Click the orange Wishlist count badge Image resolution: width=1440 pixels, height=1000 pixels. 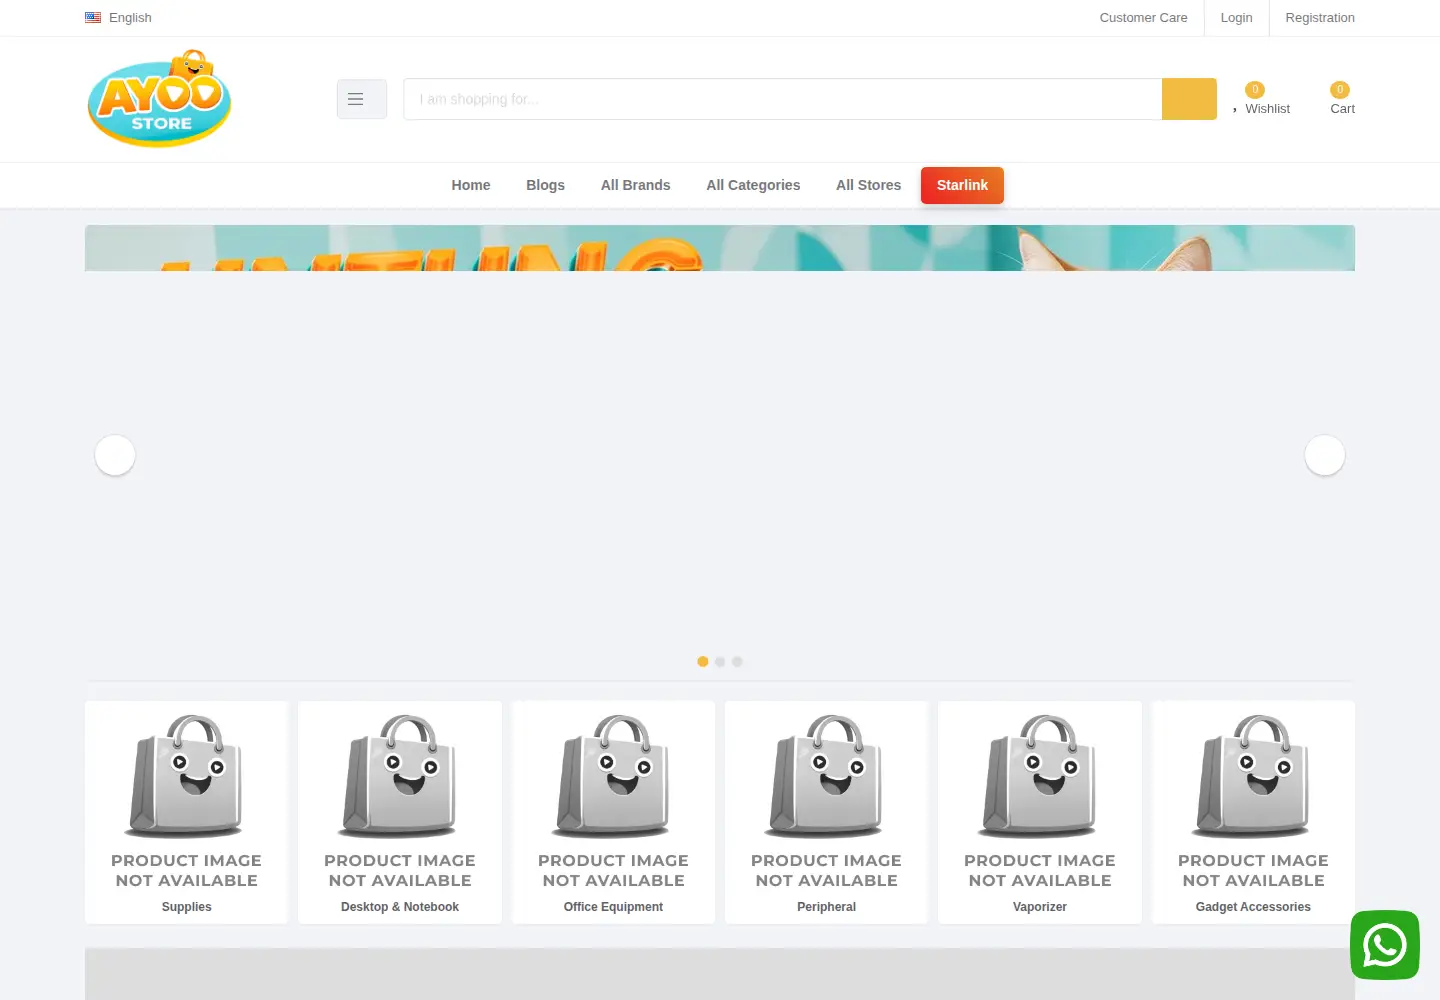(x=1255, y=90)
